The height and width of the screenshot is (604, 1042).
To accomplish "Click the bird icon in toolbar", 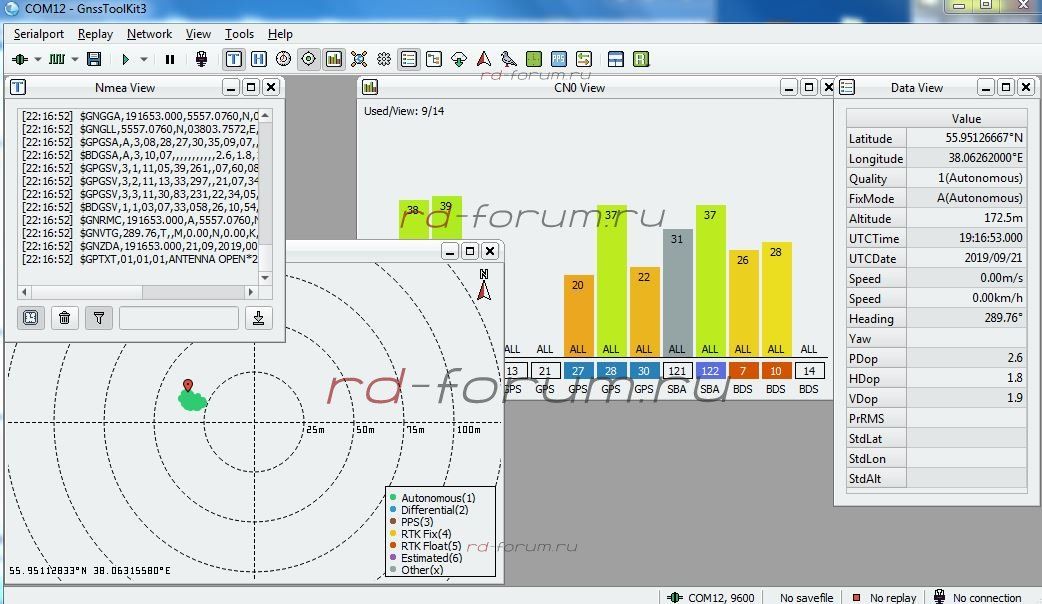I will pos(508,59).
